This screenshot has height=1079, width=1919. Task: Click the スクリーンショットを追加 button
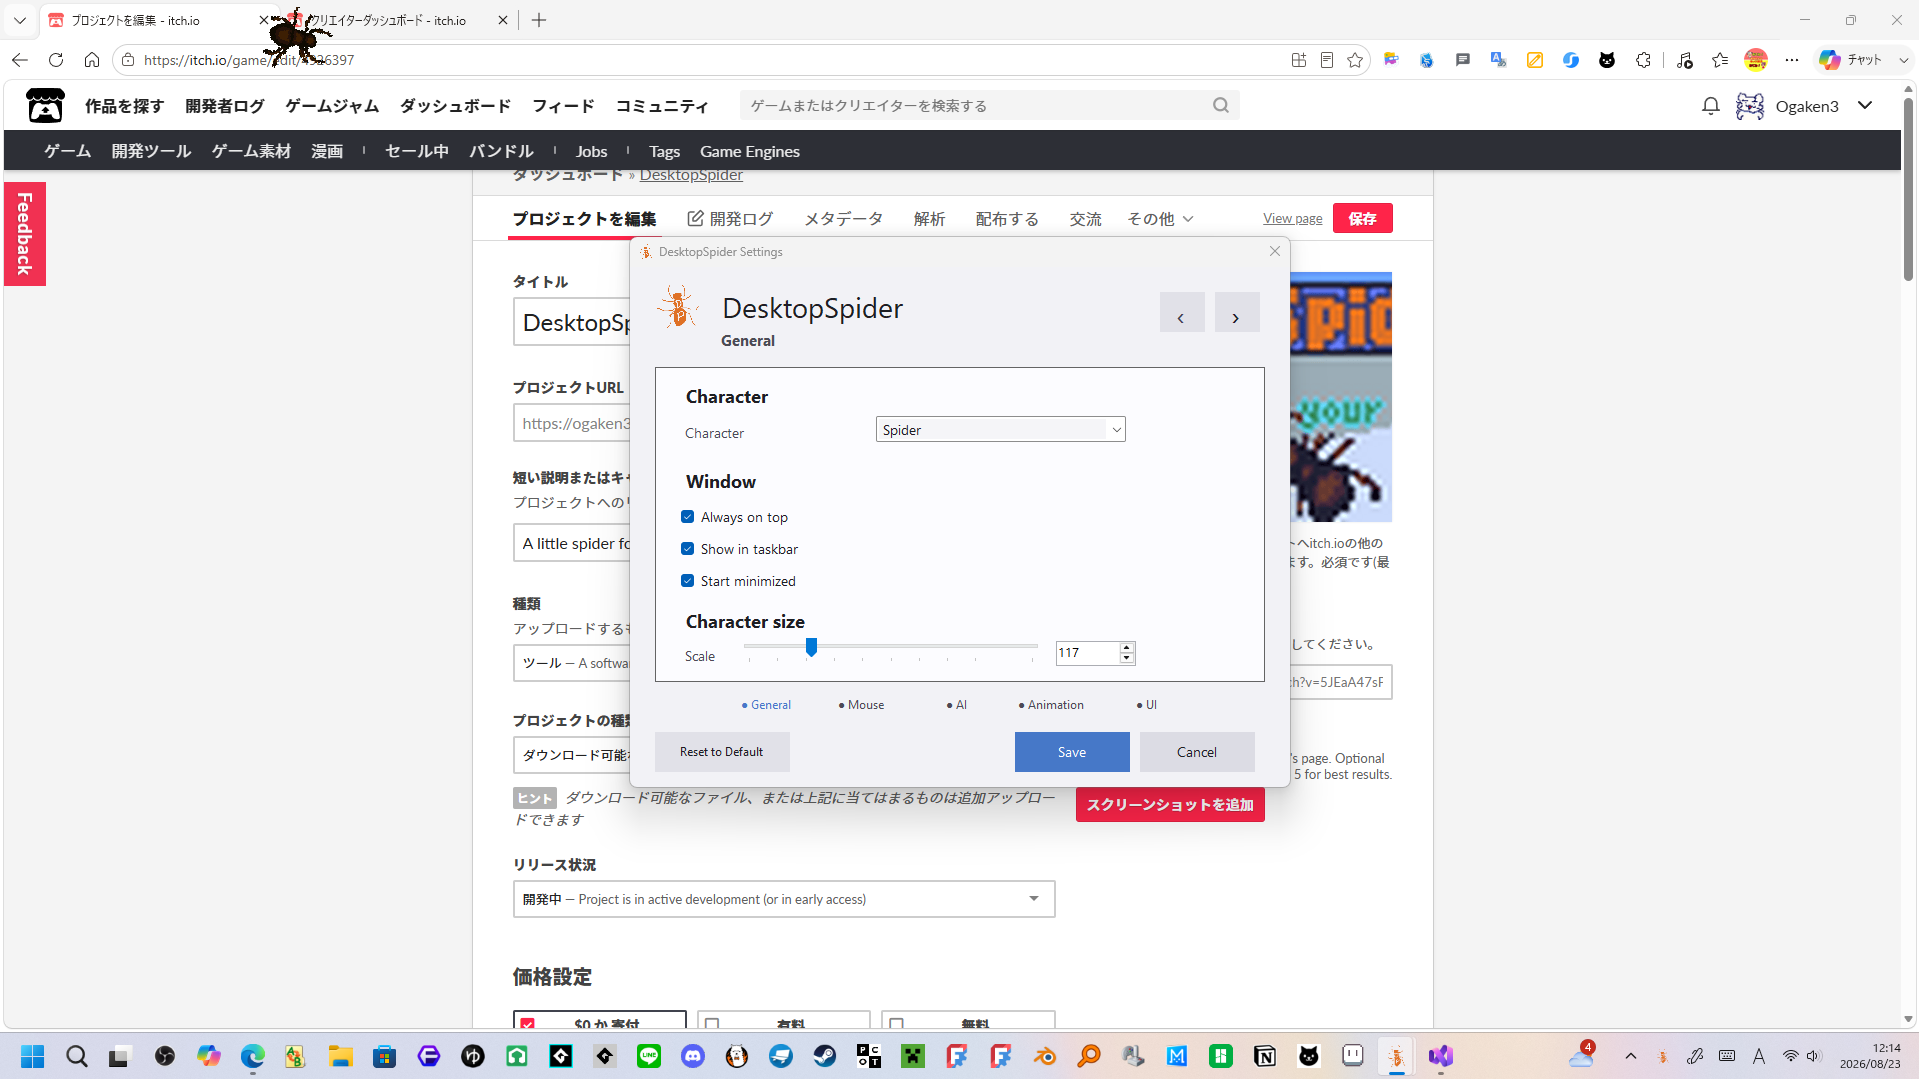click(1170, 805)
